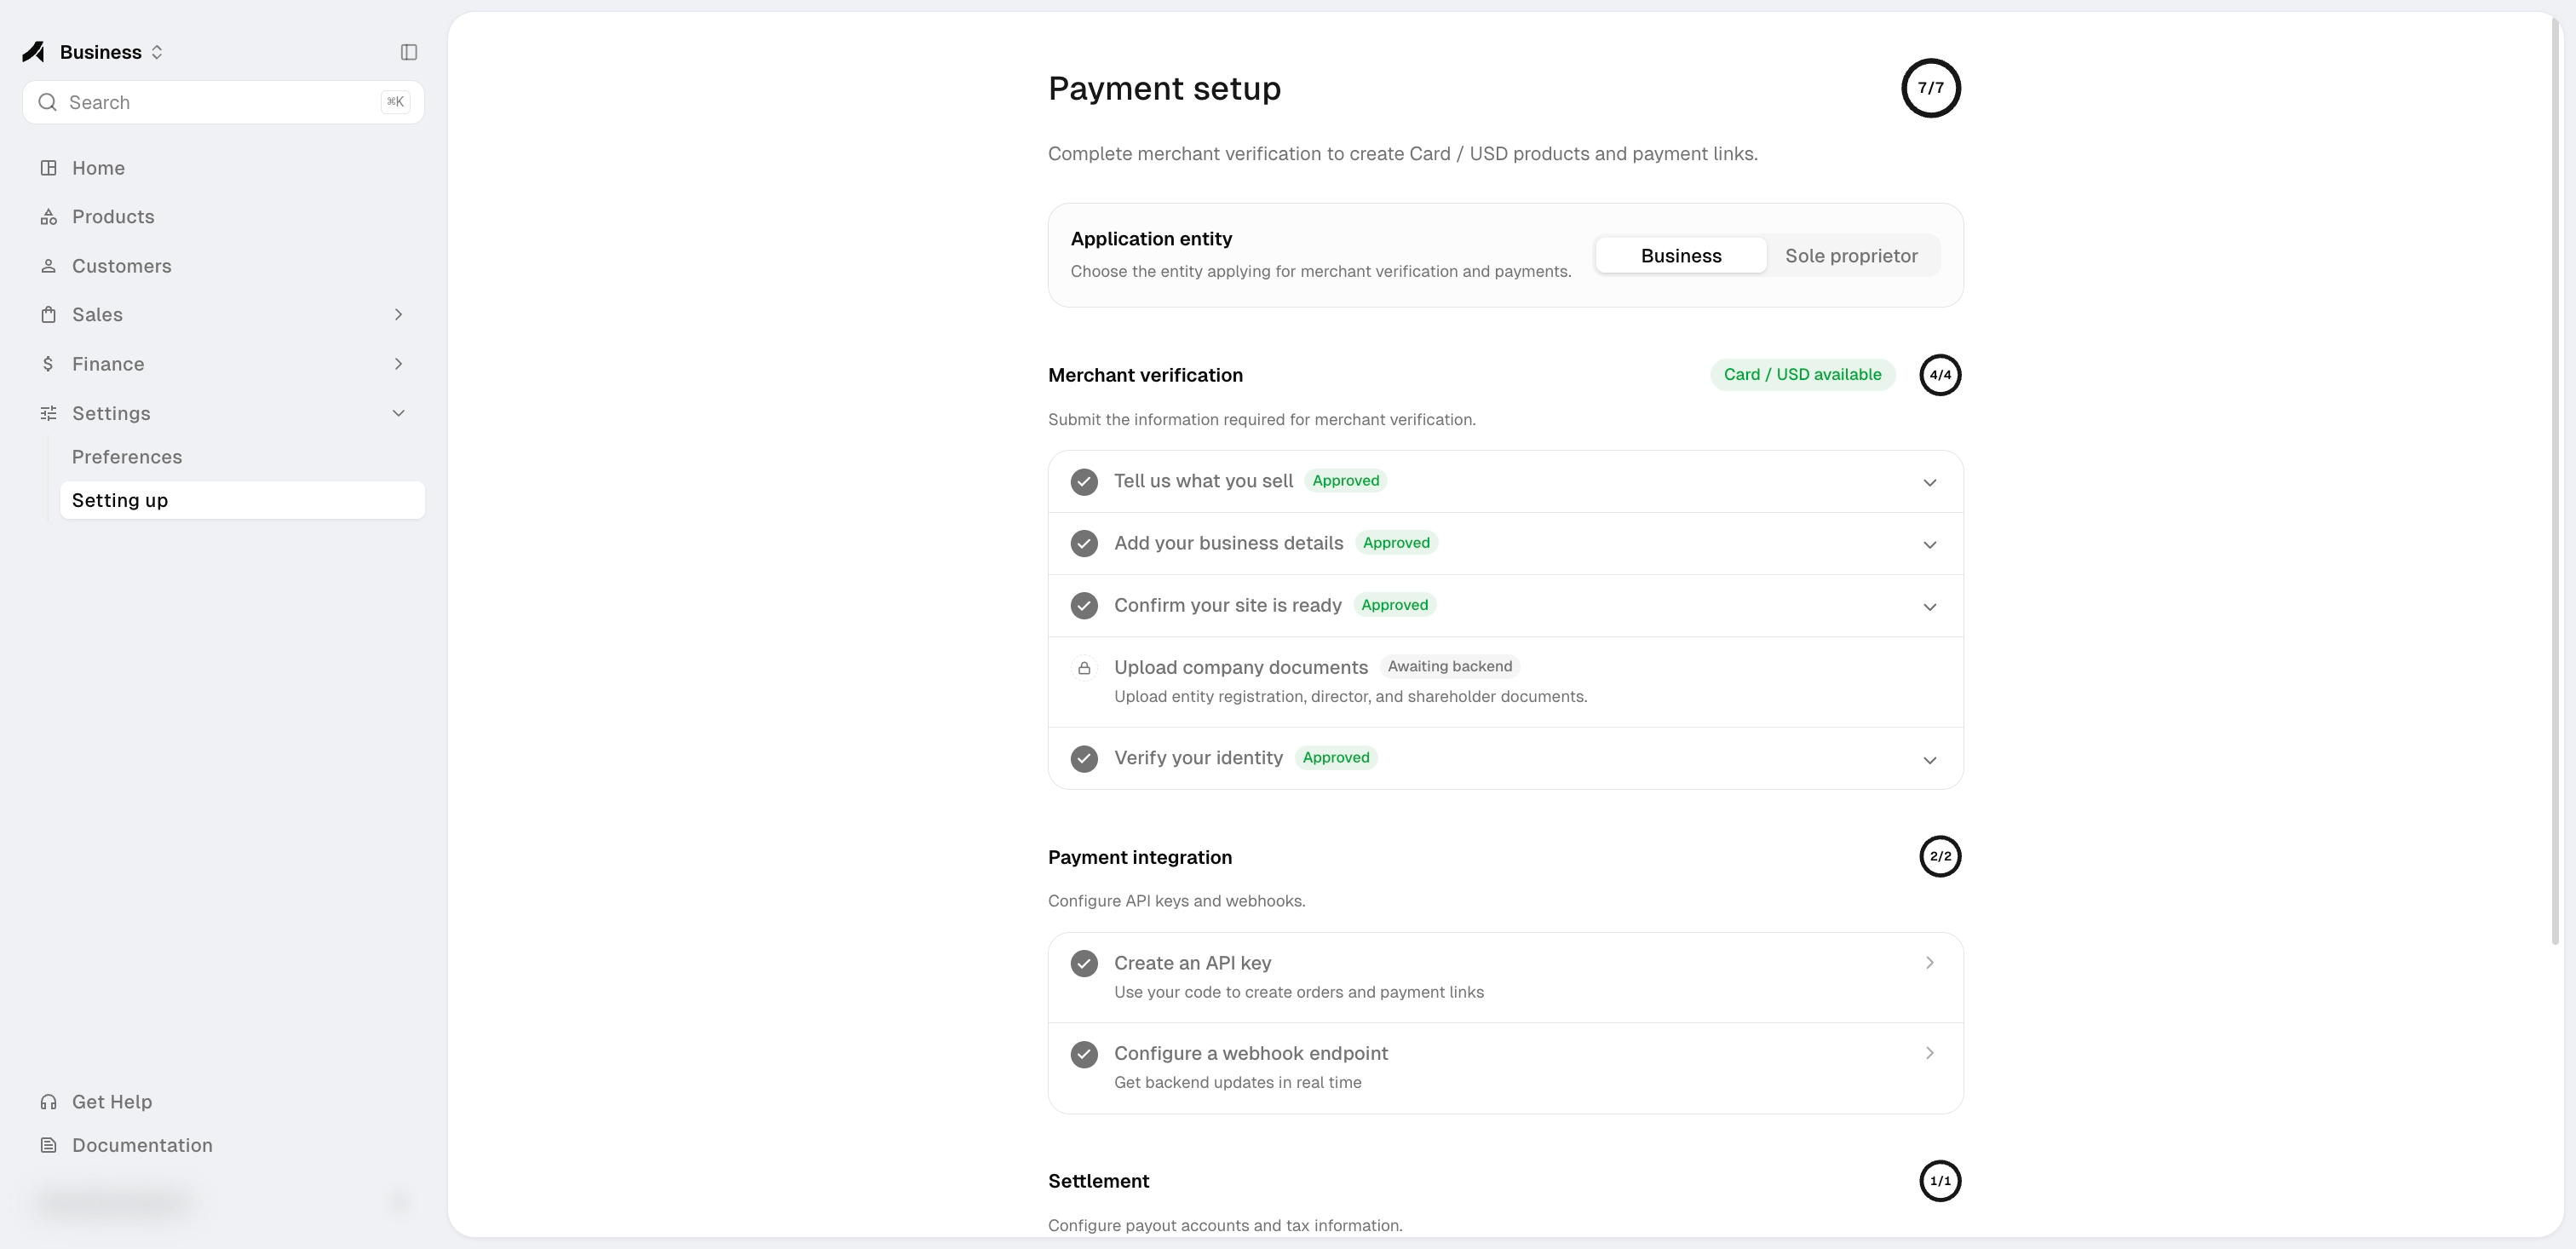Click the ⌘K shortcut hint in search
Viewport: 2576px width, 1249px height.
point(395,102)
